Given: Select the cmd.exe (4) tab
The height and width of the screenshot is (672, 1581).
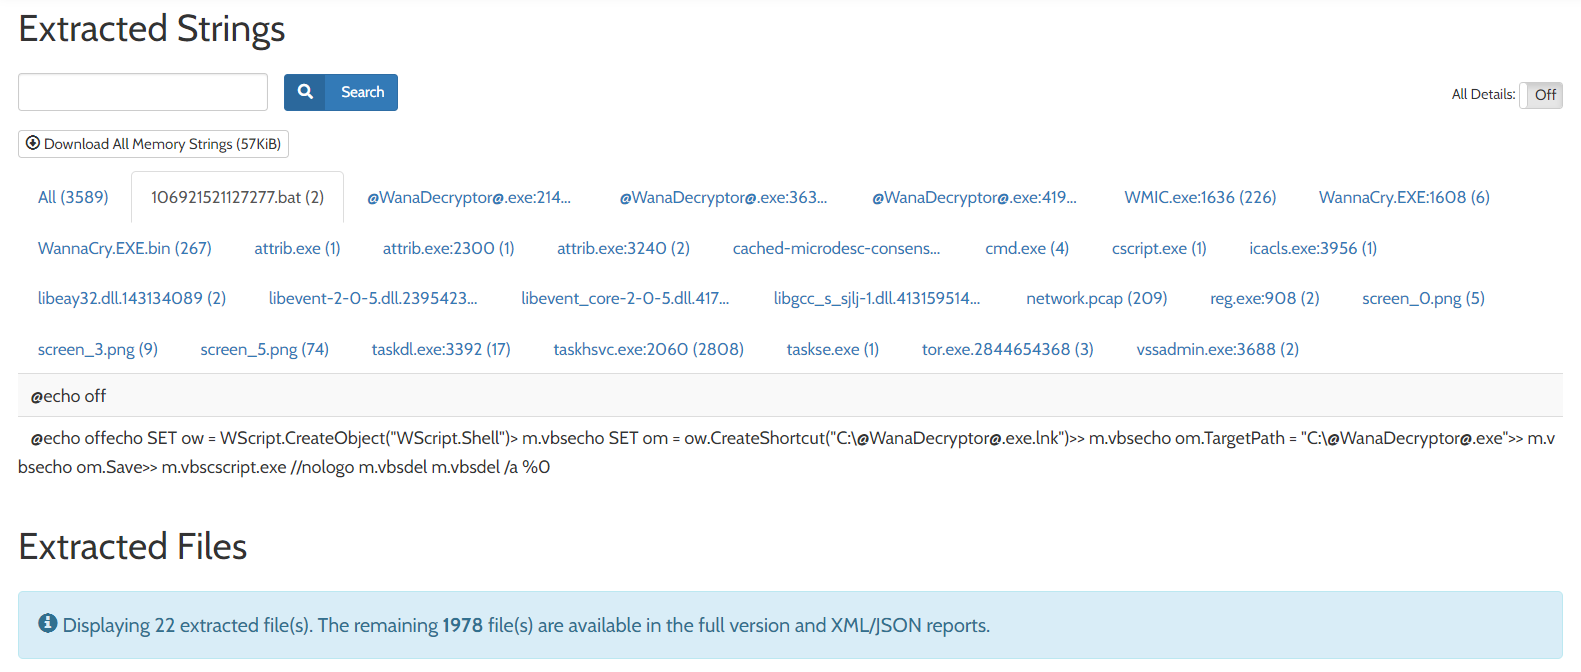Looking at the screenshot, I should (x=1027, y=248).
